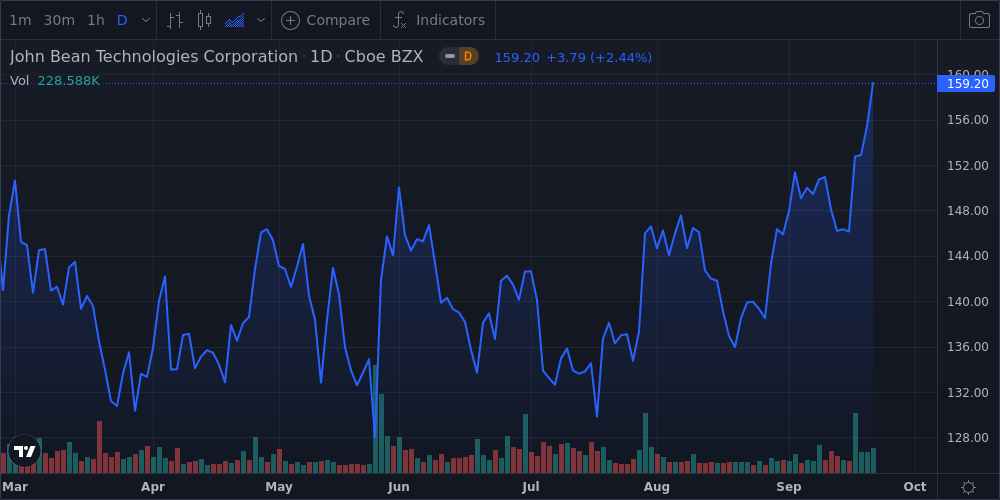Click the 148.00 price axis label

click(x=968, y=211)
